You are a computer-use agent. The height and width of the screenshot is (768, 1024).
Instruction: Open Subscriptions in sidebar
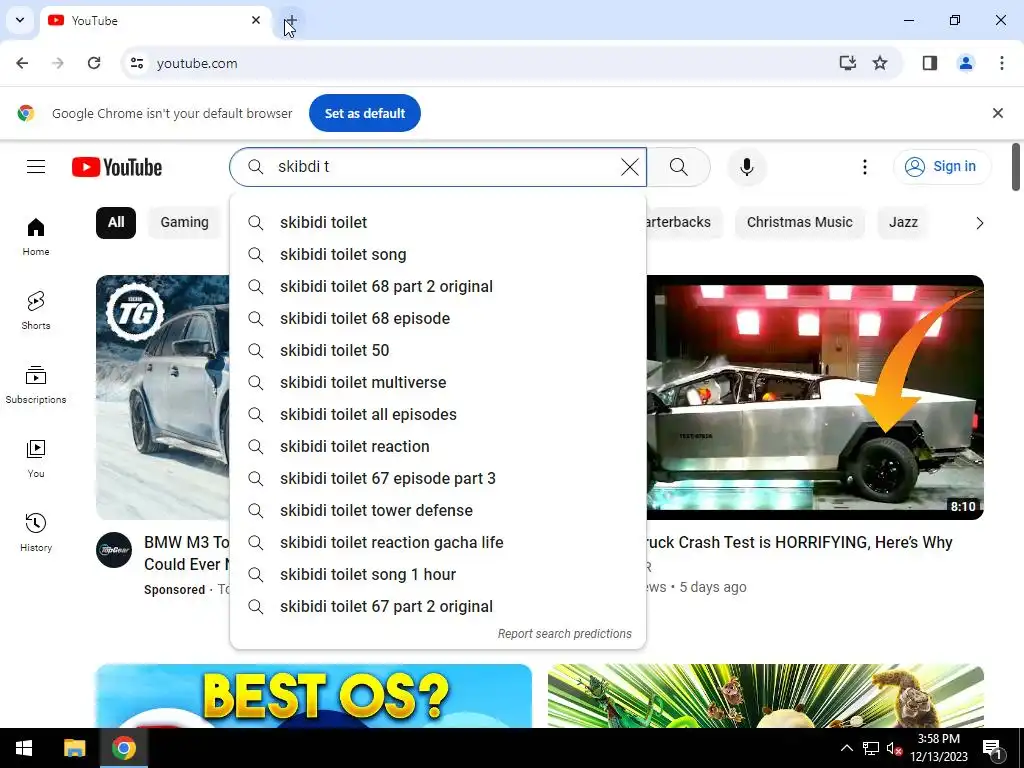click(x=36, y=385)
